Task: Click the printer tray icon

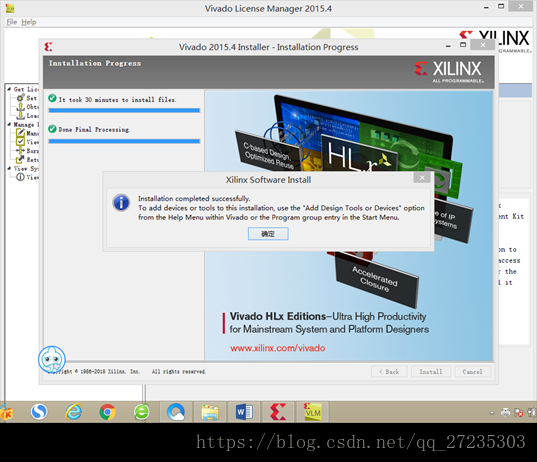Action: [x=505, y=413]
